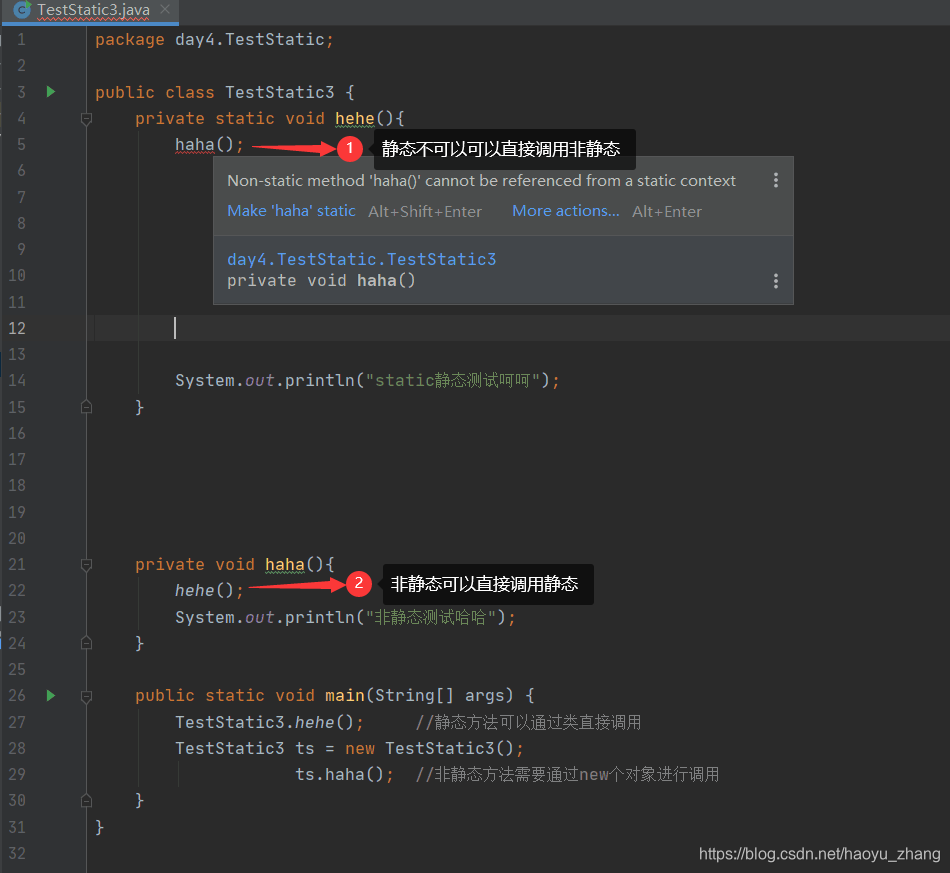Collapse the haha method fold at line 21

[87, 565]
